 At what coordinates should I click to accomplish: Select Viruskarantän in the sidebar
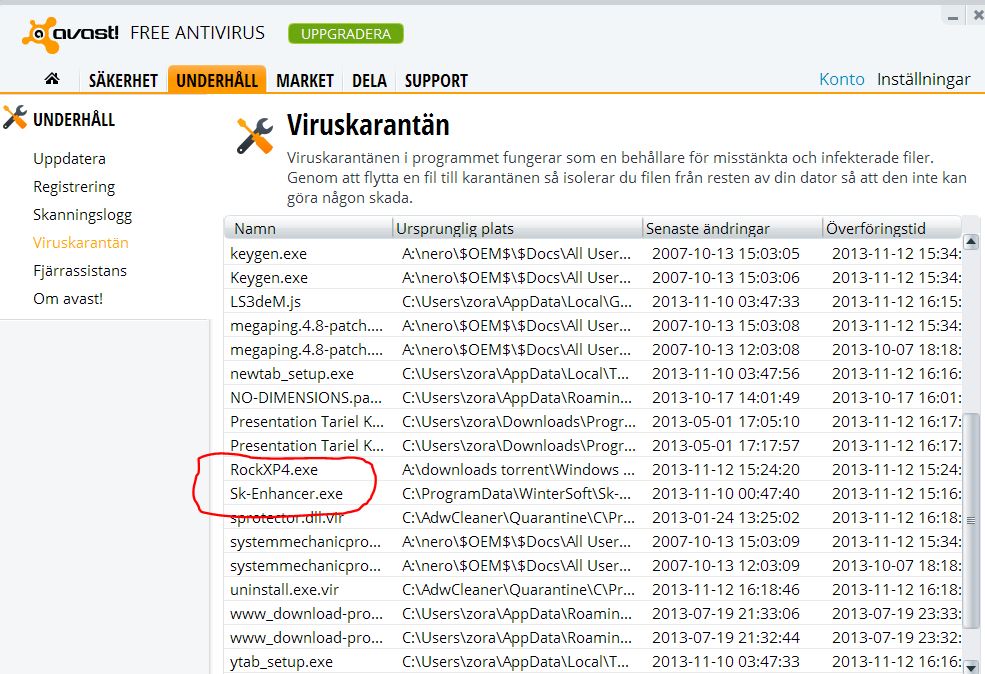pos(80,242)
